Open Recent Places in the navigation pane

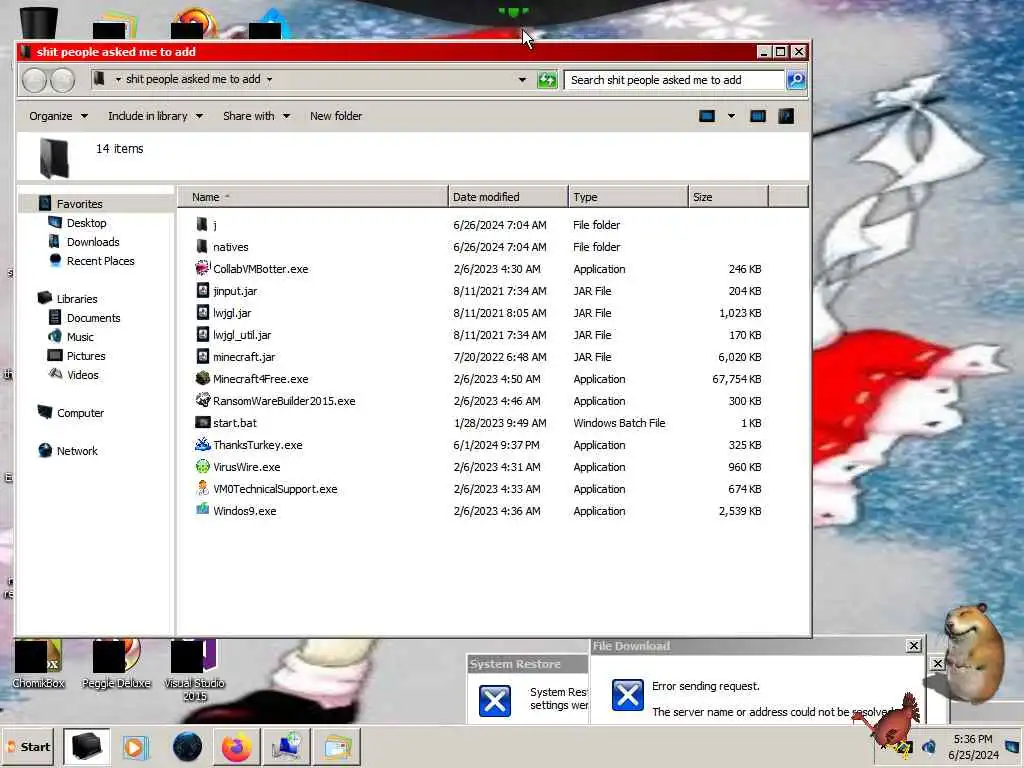(x=101, y=261)
